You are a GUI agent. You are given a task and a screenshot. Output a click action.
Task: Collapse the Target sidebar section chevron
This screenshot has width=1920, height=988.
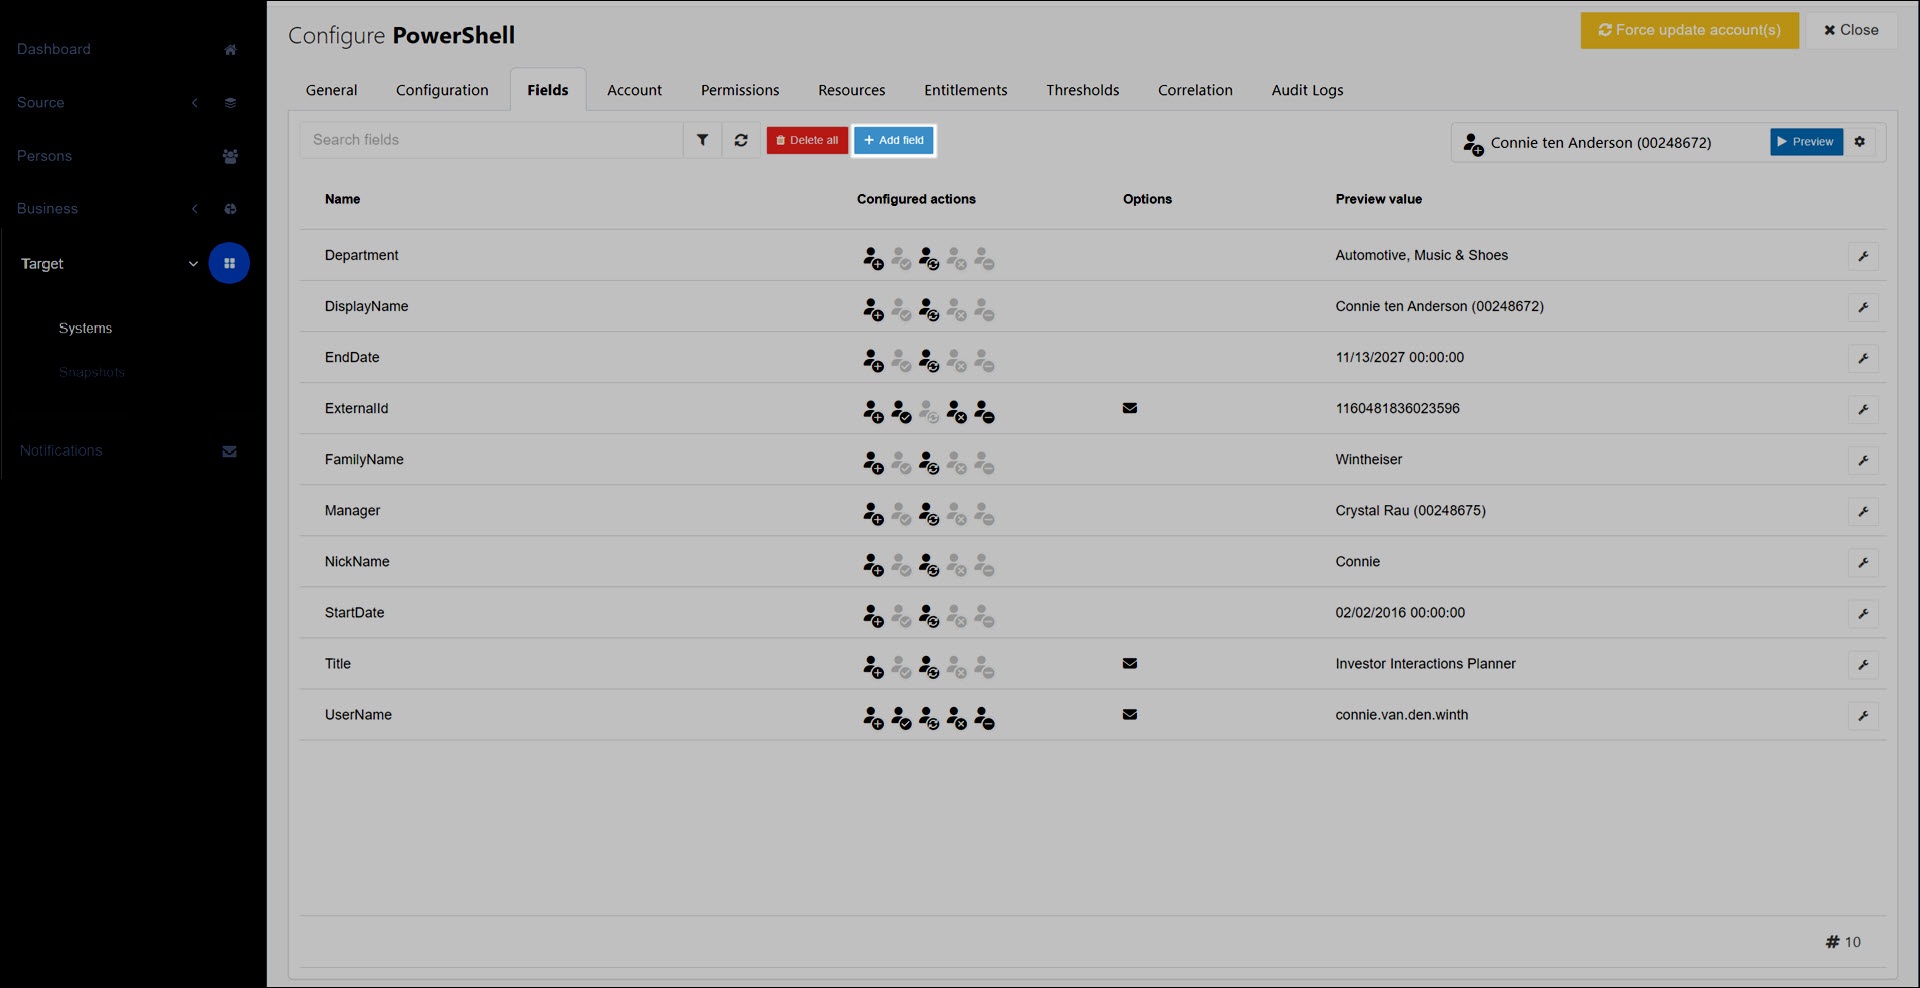click(193, 264)
